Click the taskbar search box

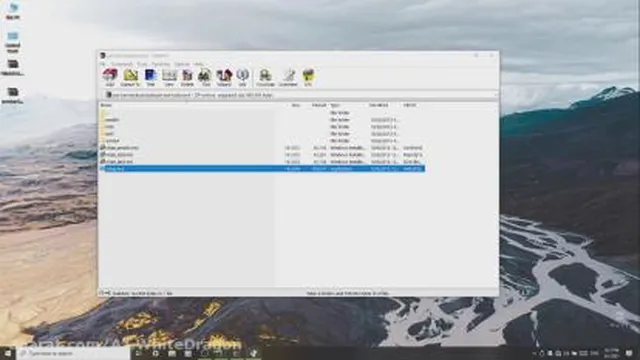pyautogui.click(x=74, y=353)
